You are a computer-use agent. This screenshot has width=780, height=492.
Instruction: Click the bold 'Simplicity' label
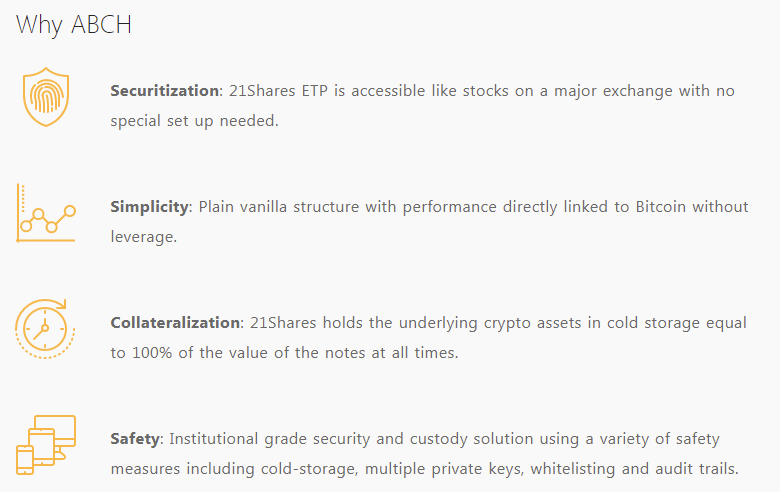pyautogui.click(x=149, y=207)
